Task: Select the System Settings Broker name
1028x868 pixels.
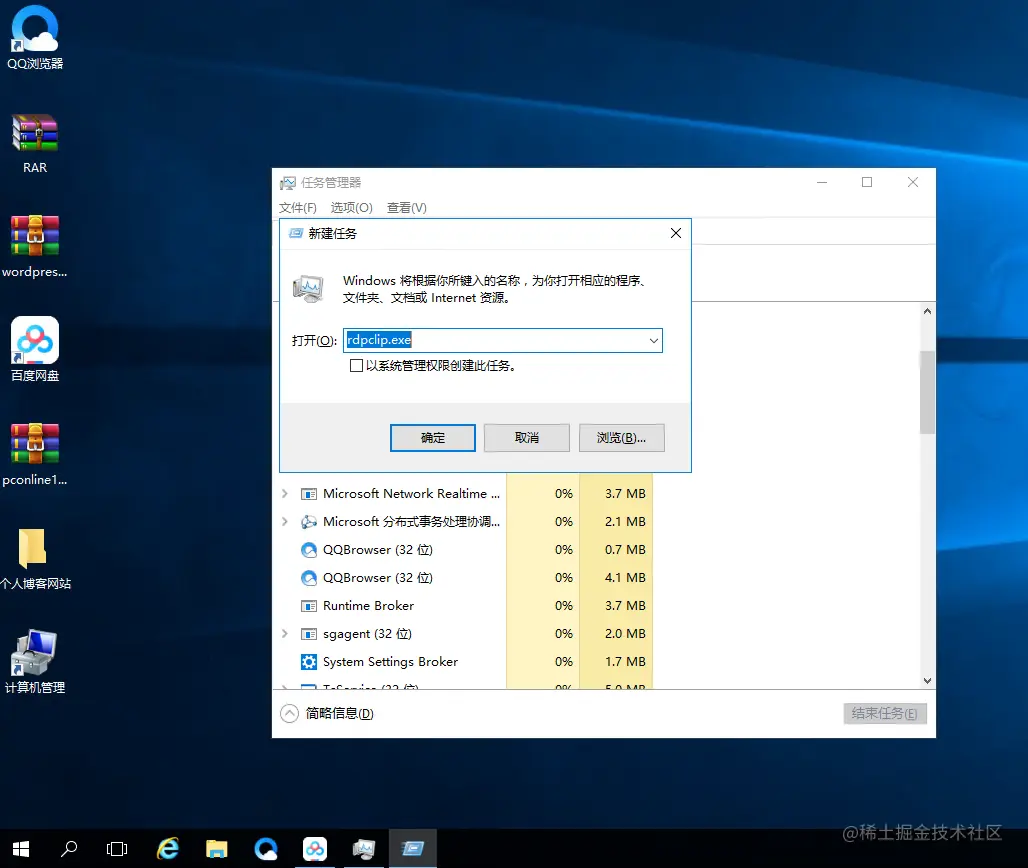Action: click(390, 662)
